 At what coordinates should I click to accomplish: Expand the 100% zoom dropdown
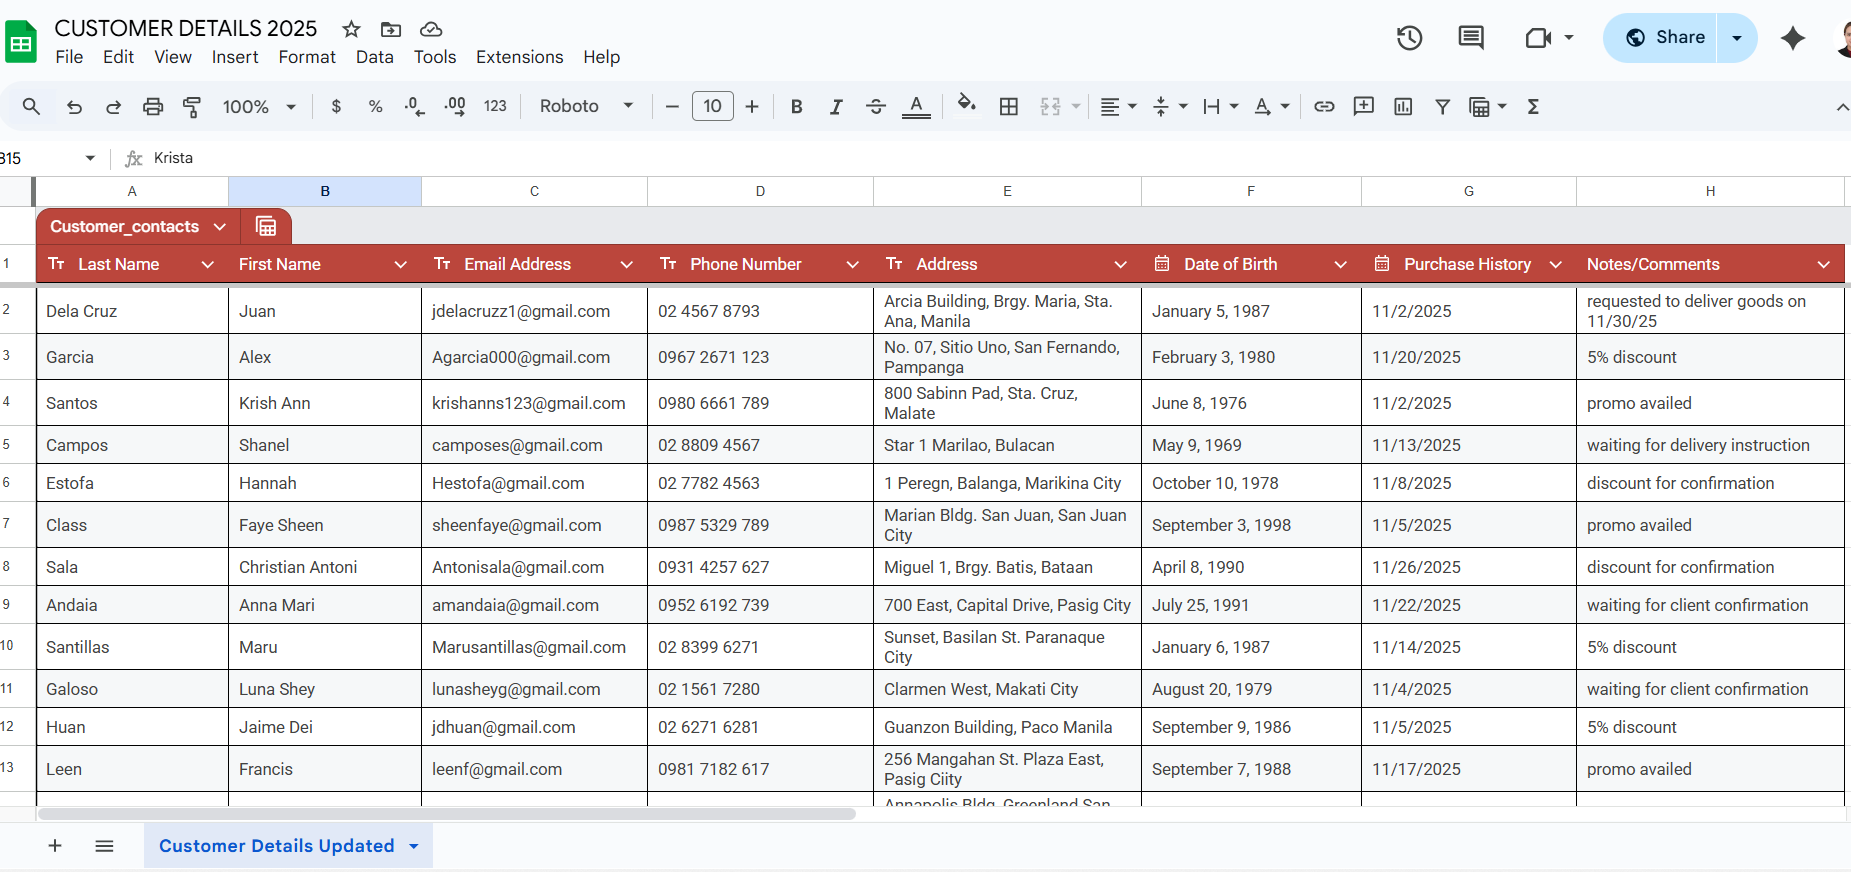coord(259,107)
